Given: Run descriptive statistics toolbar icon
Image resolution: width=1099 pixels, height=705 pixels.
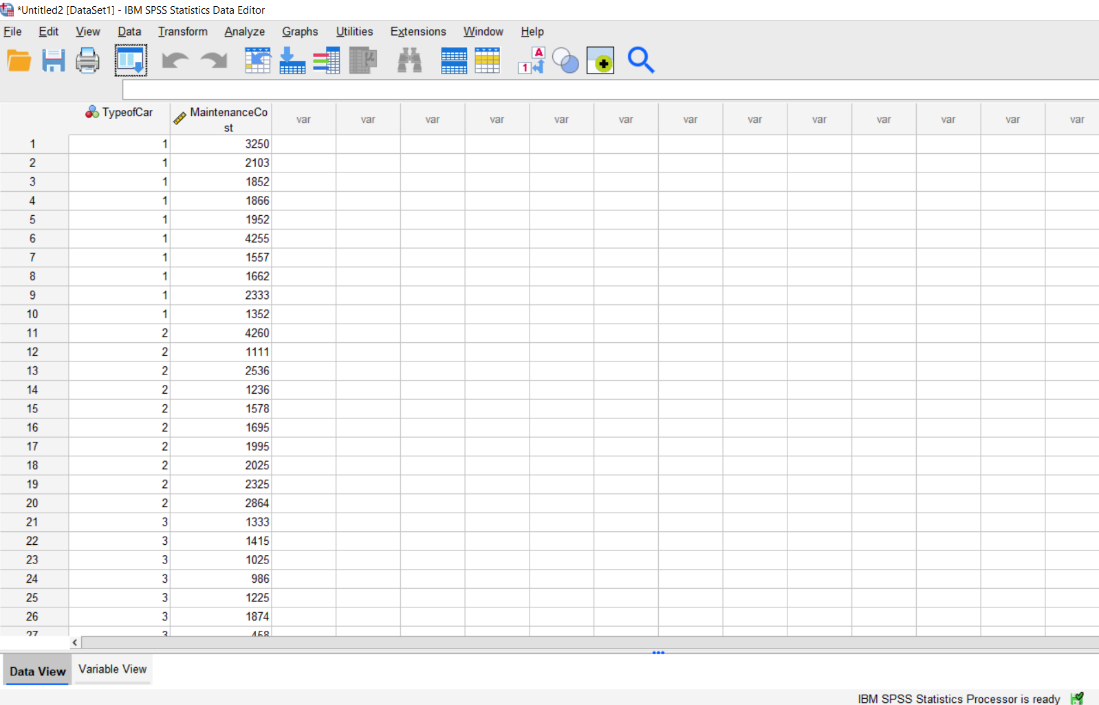Looking at the screenshot, I should click(x=363, y=61).
